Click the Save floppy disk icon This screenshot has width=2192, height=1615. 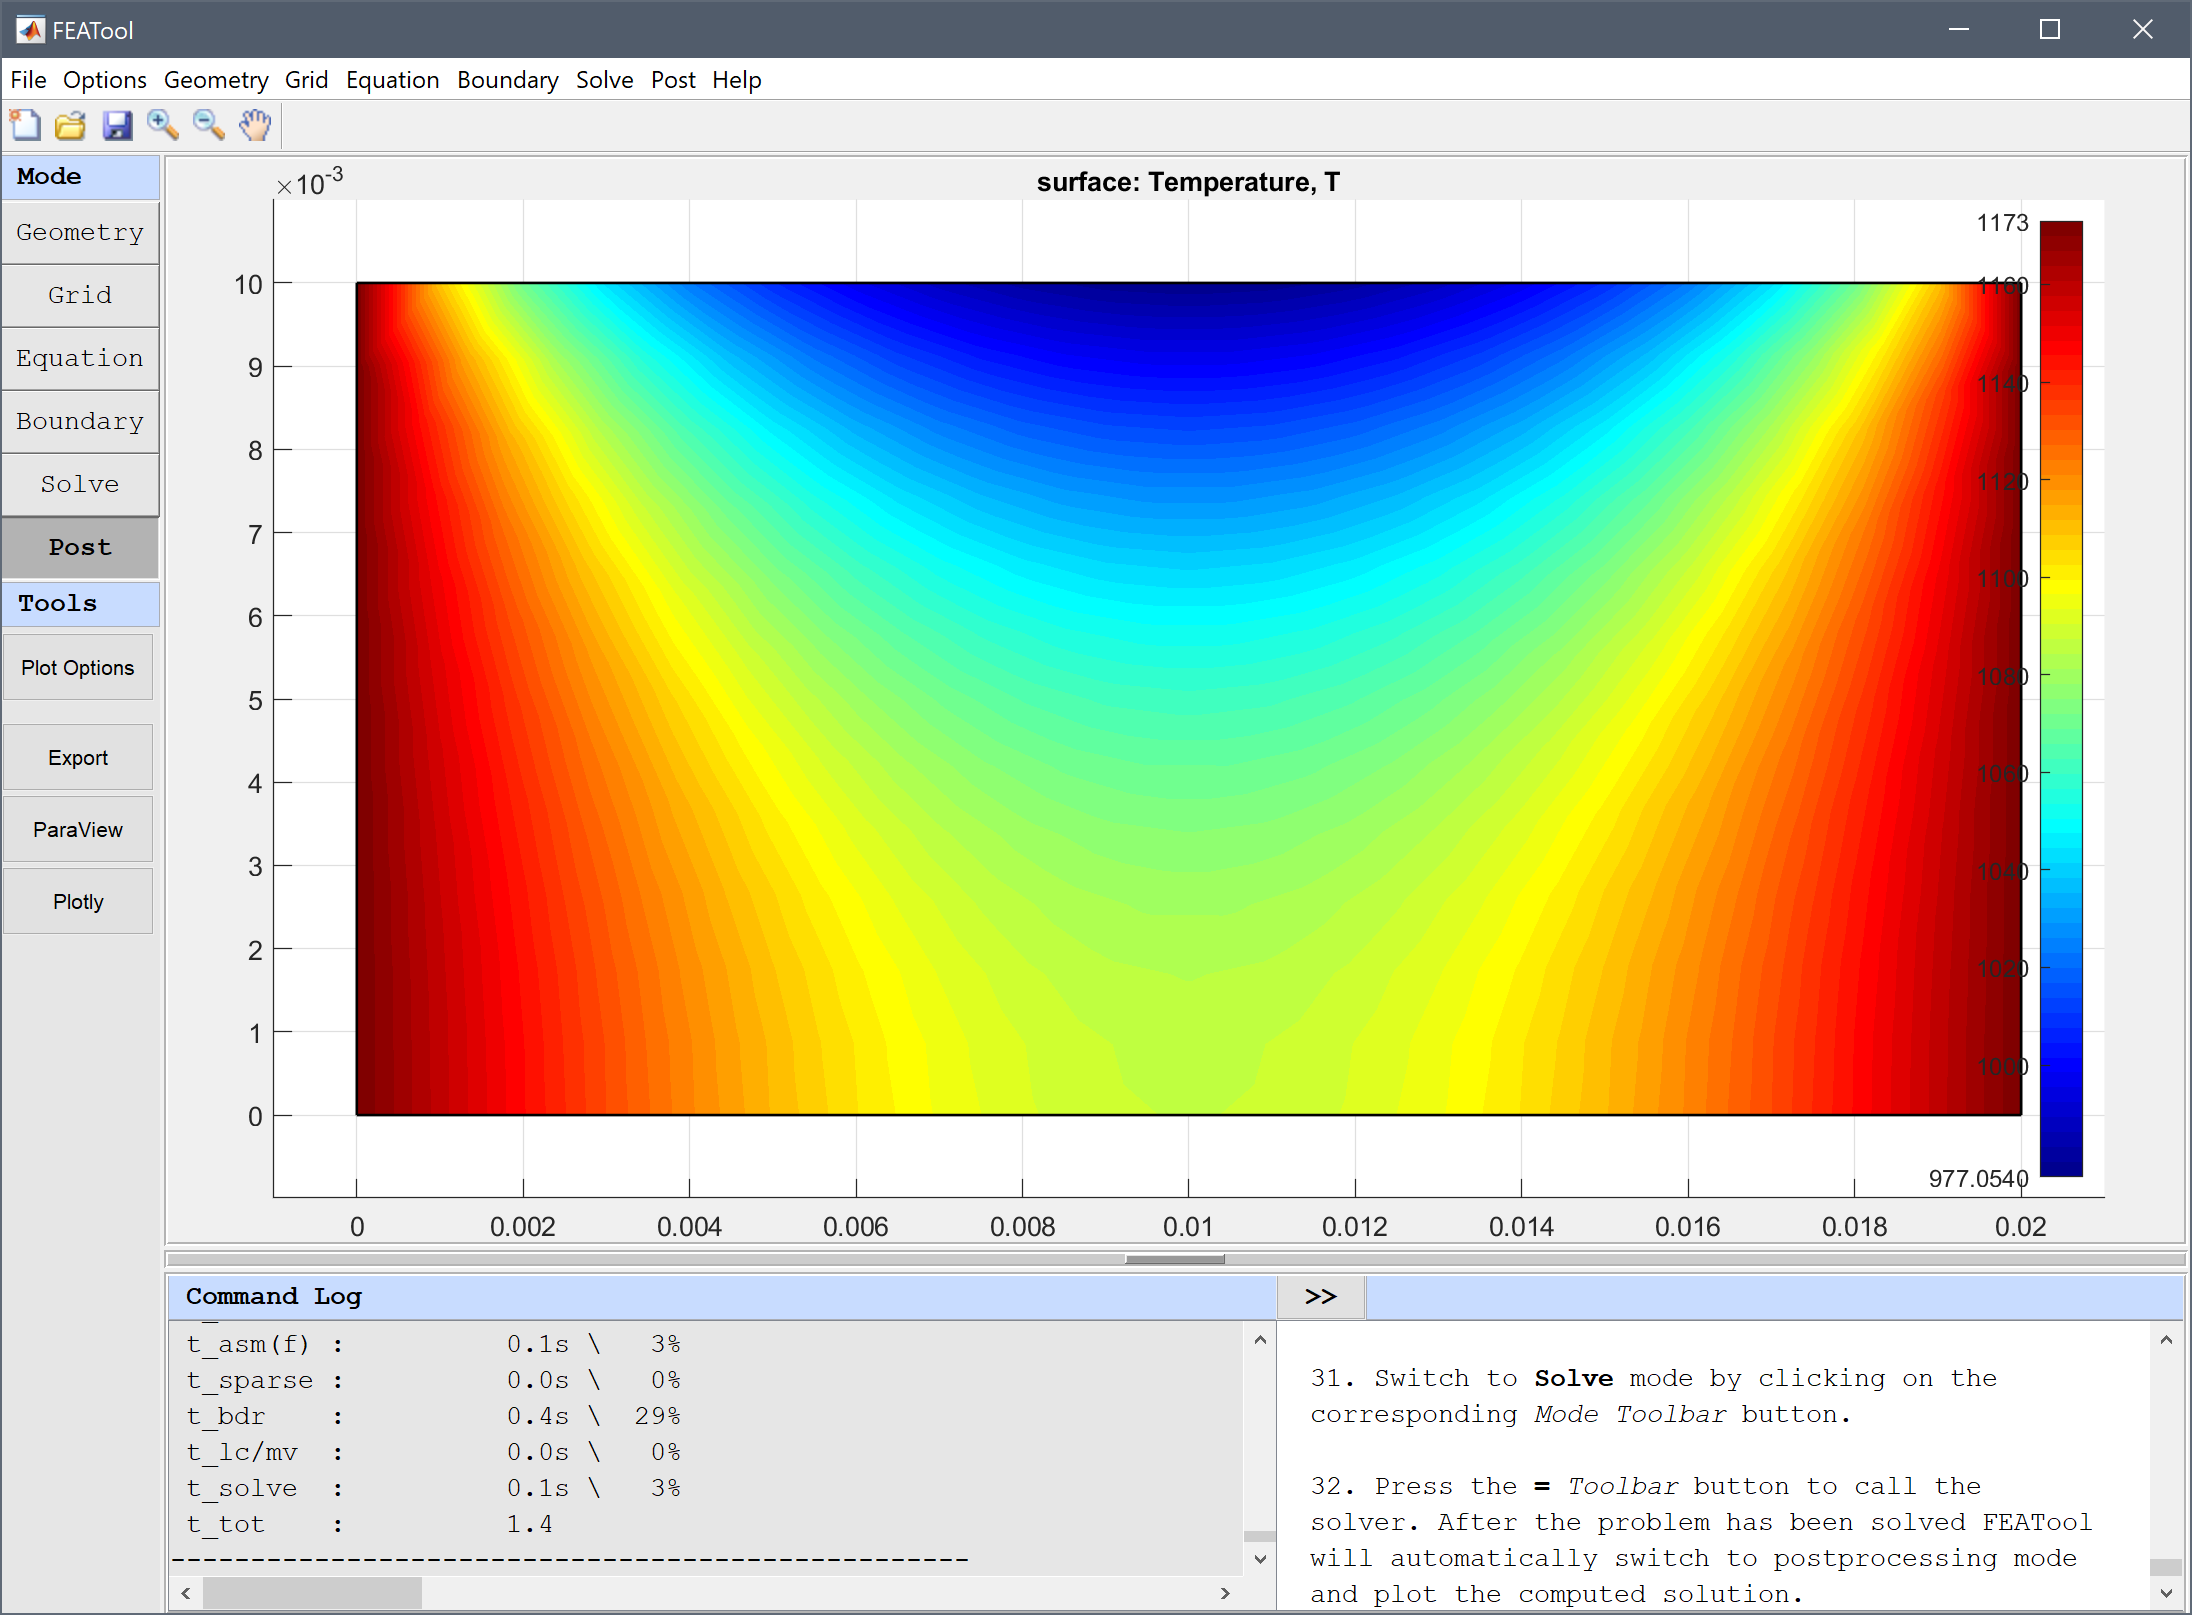tap(117, 125)
